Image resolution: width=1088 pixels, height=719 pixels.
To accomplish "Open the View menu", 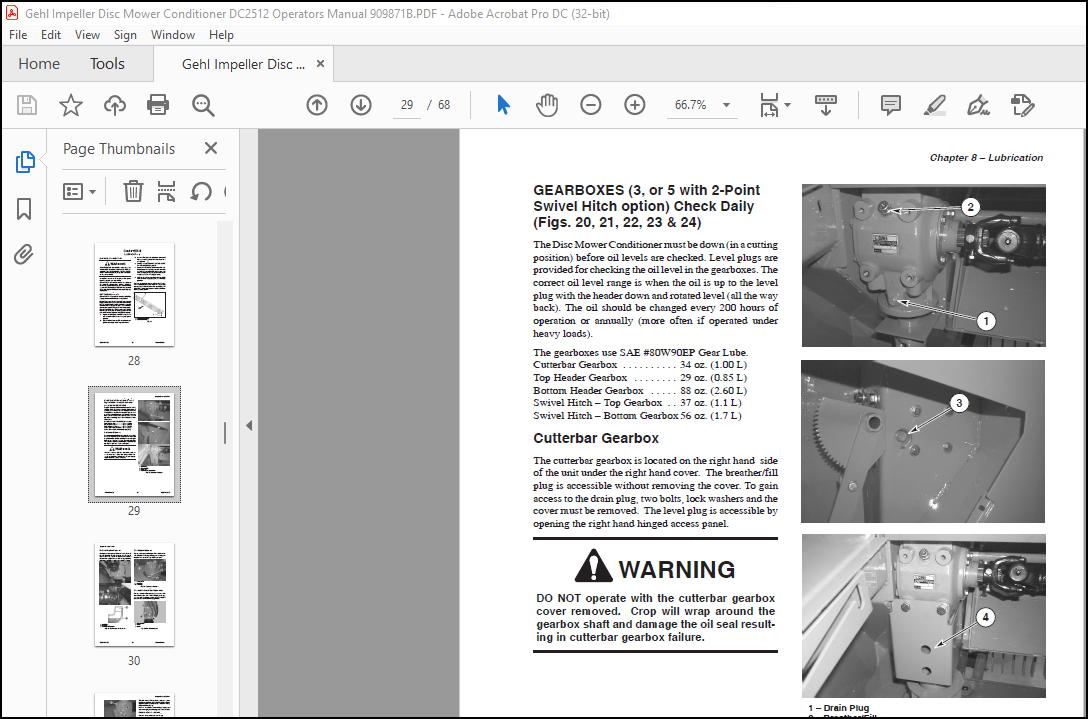I will pos(87,35).
